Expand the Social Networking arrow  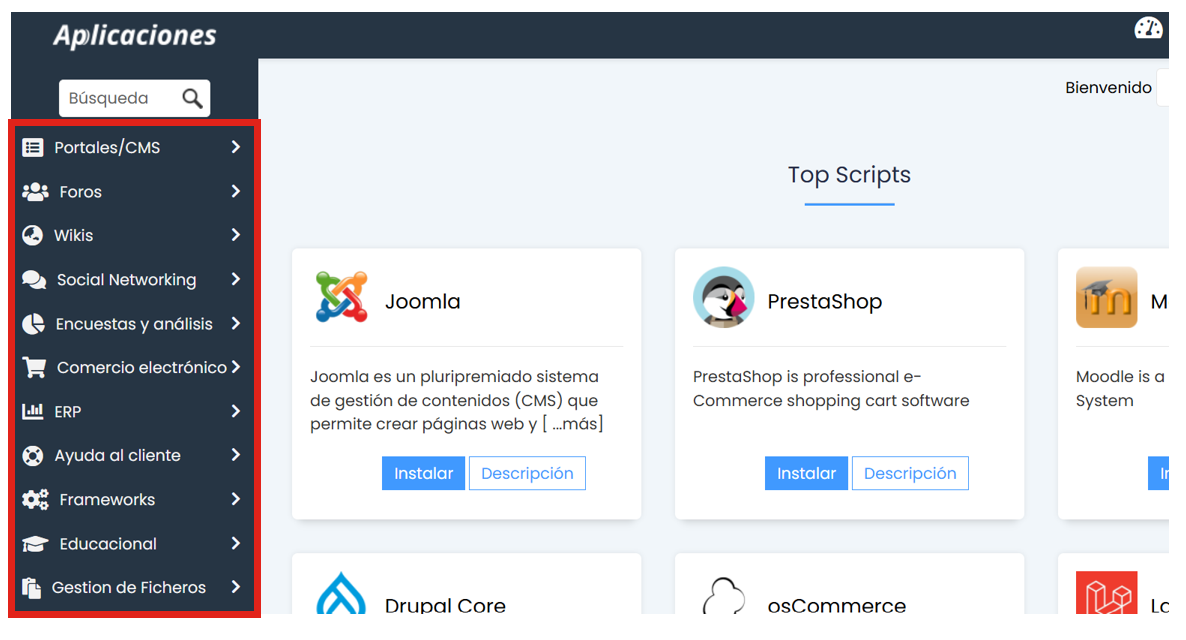236,279
